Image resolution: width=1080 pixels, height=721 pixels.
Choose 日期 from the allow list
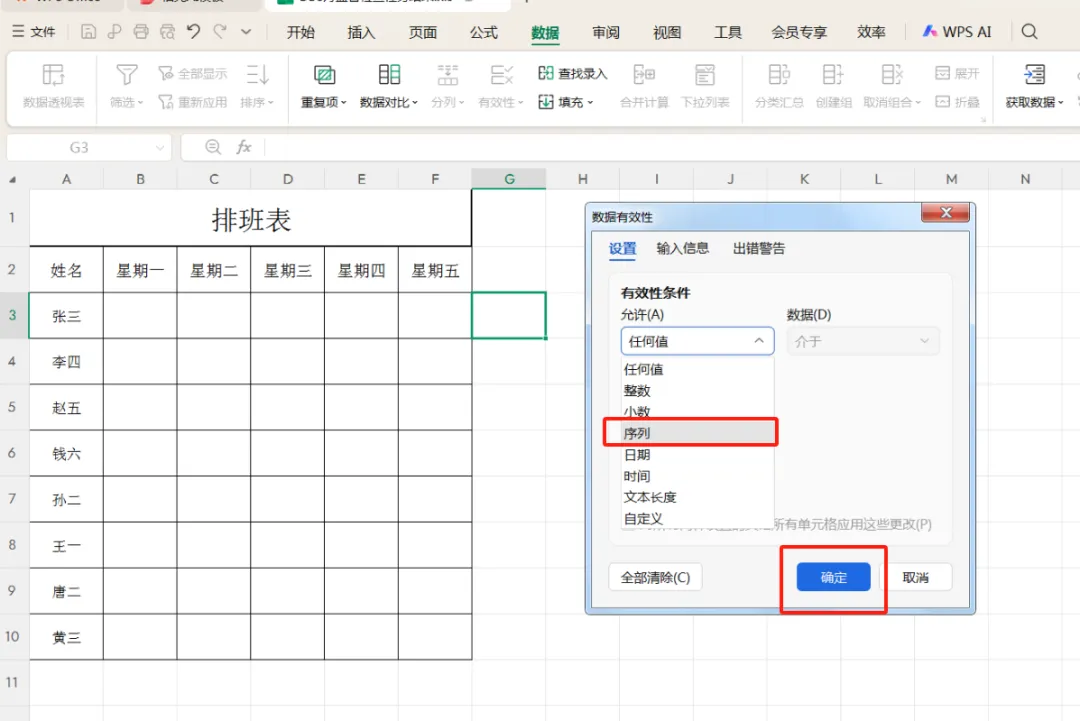click(697, 454)
